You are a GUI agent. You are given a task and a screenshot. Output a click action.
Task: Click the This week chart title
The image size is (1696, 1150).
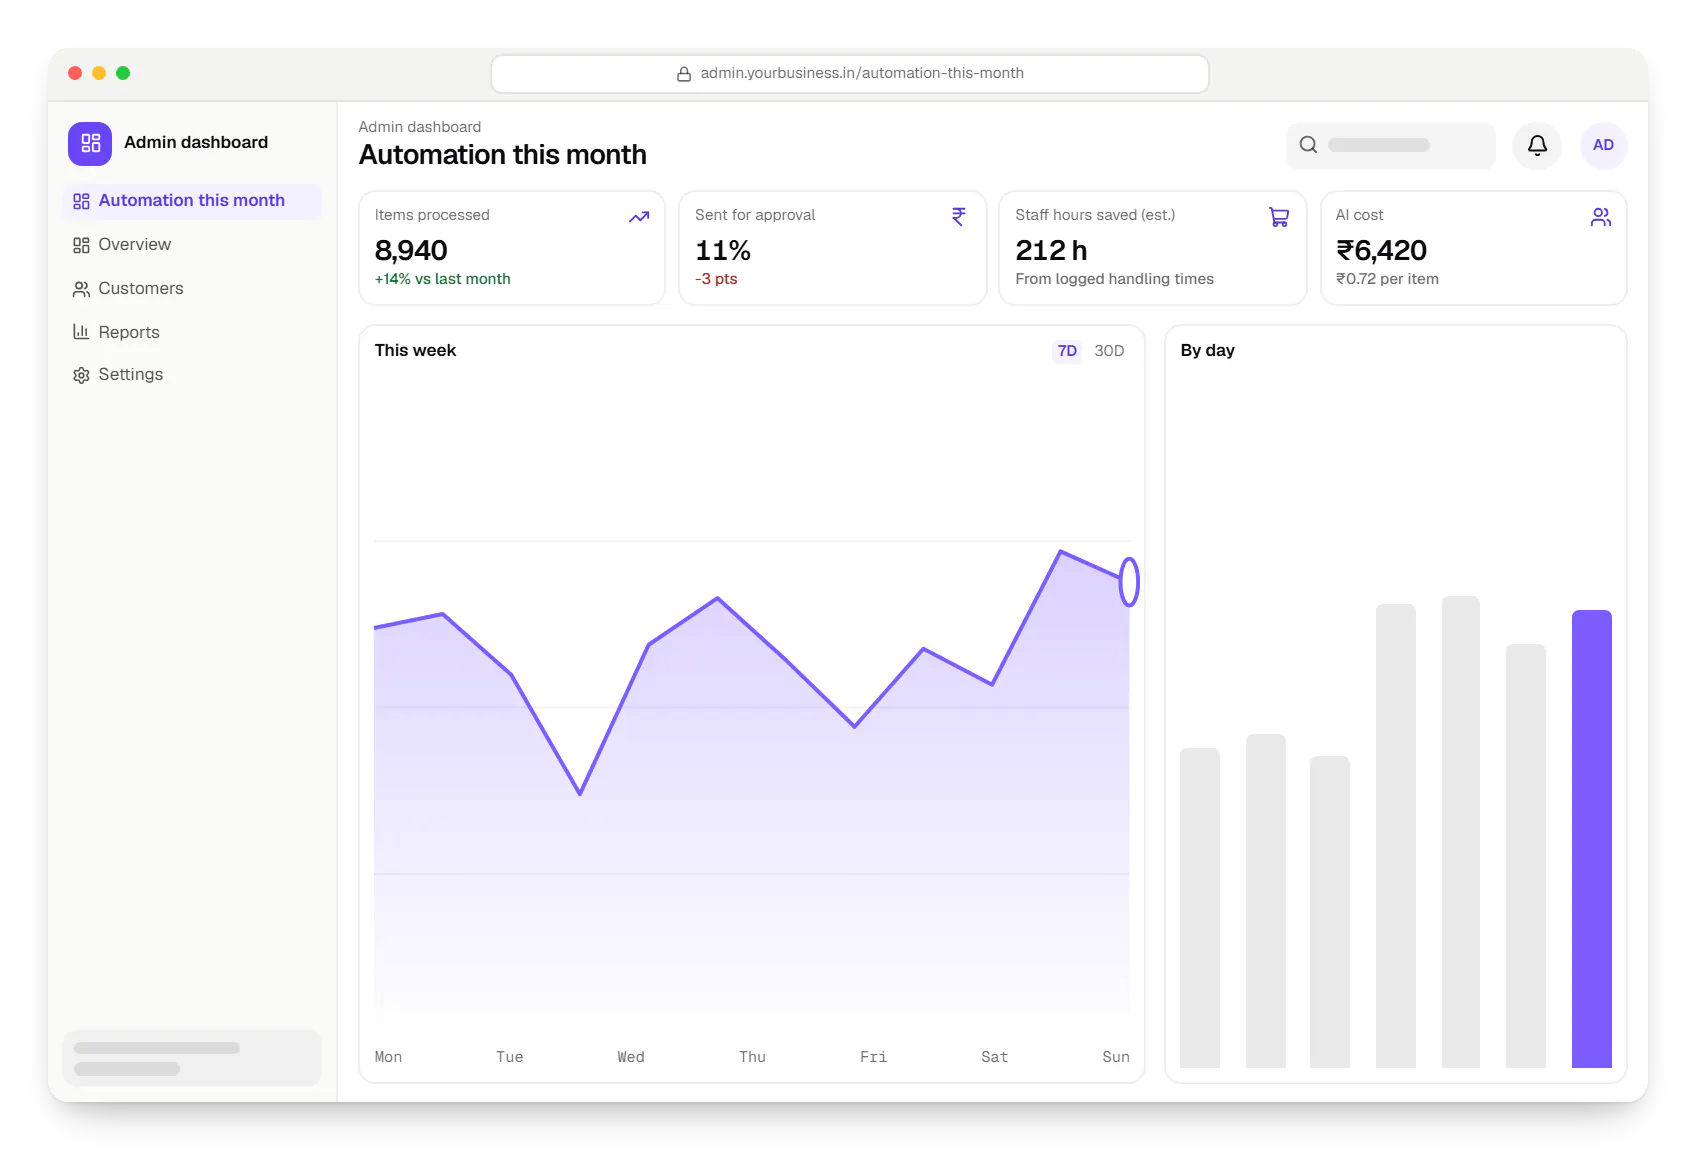(415, 351)
